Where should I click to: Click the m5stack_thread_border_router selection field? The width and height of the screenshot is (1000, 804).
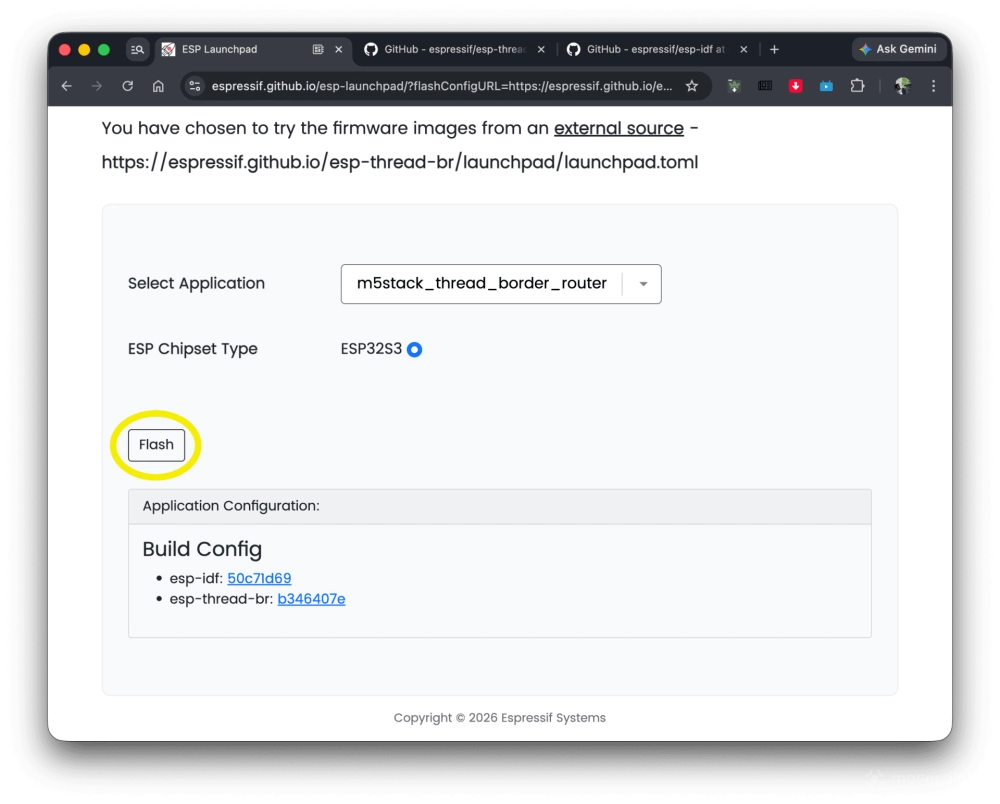501,284
